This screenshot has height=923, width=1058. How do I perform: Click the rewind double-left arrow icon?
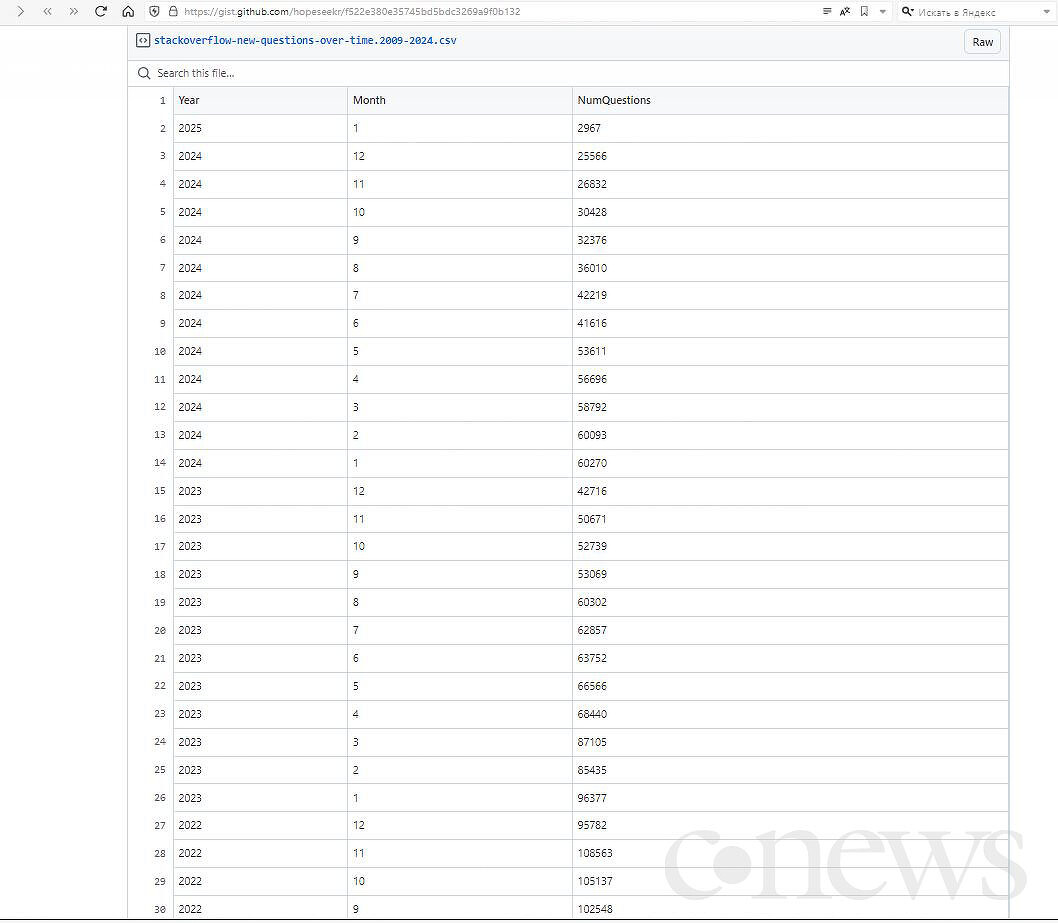click(x=47, y=12)
